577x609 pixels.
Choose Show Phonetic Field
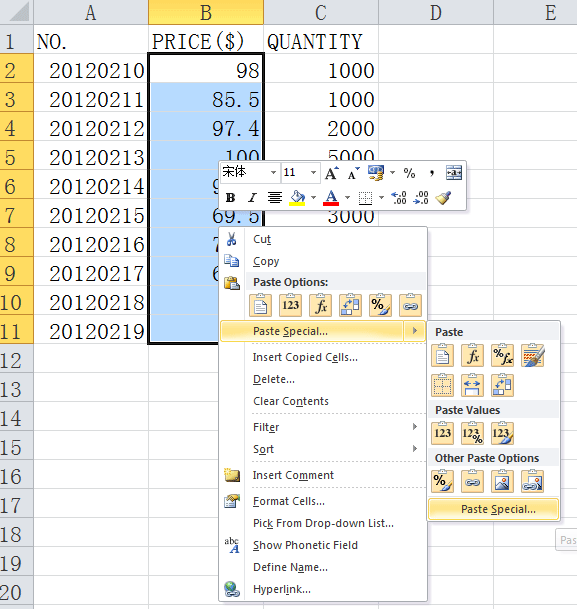[x=305, y=545]
